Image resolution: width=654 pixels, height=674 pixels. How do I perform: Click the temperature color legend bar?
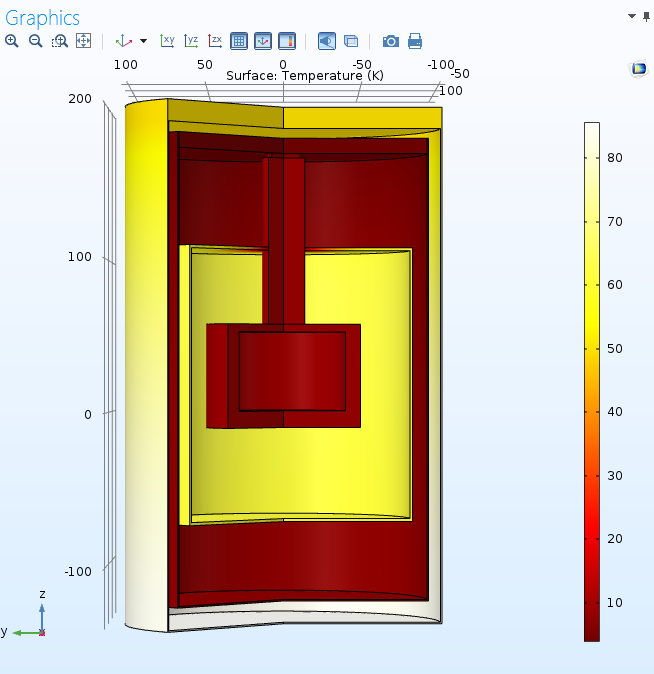(x=592, y=380)
